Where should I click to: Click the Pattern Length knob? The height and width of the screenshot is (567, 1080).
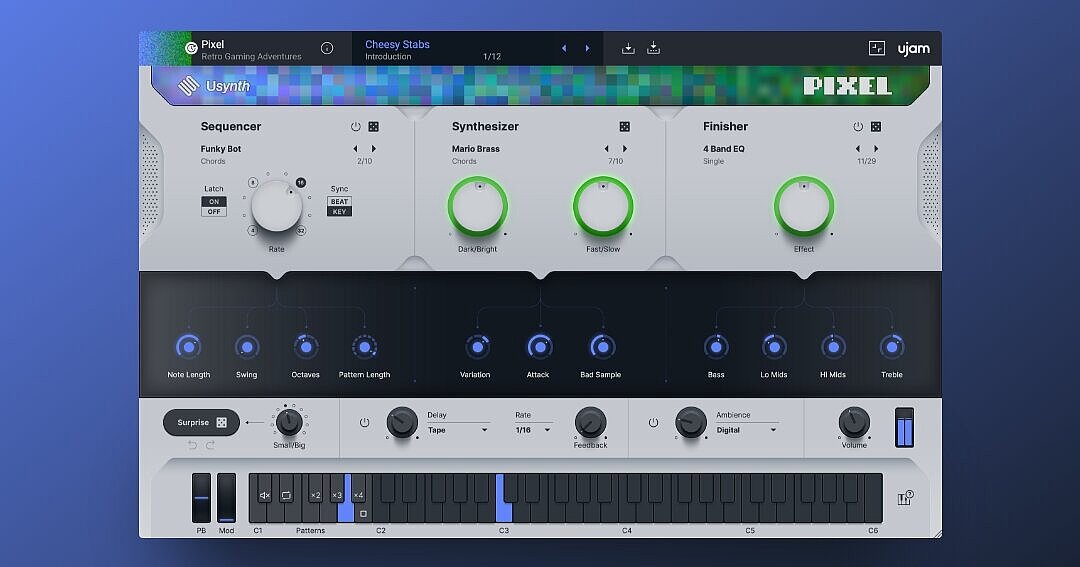(364, 347)
